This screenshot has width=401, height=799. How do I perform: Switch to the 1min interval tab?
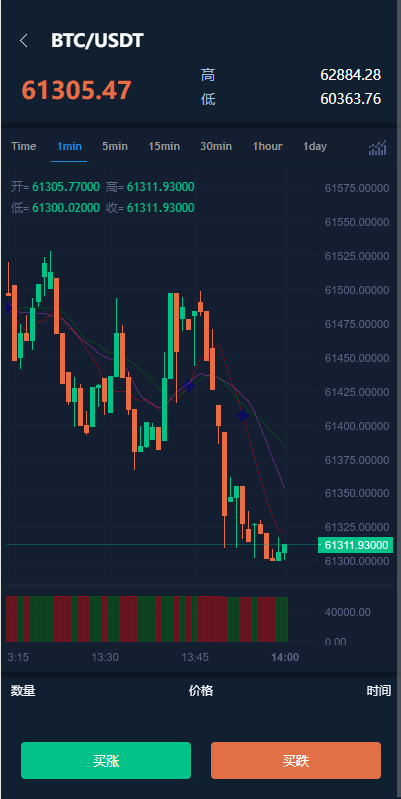pyautogui.click(x=69, y=147)
